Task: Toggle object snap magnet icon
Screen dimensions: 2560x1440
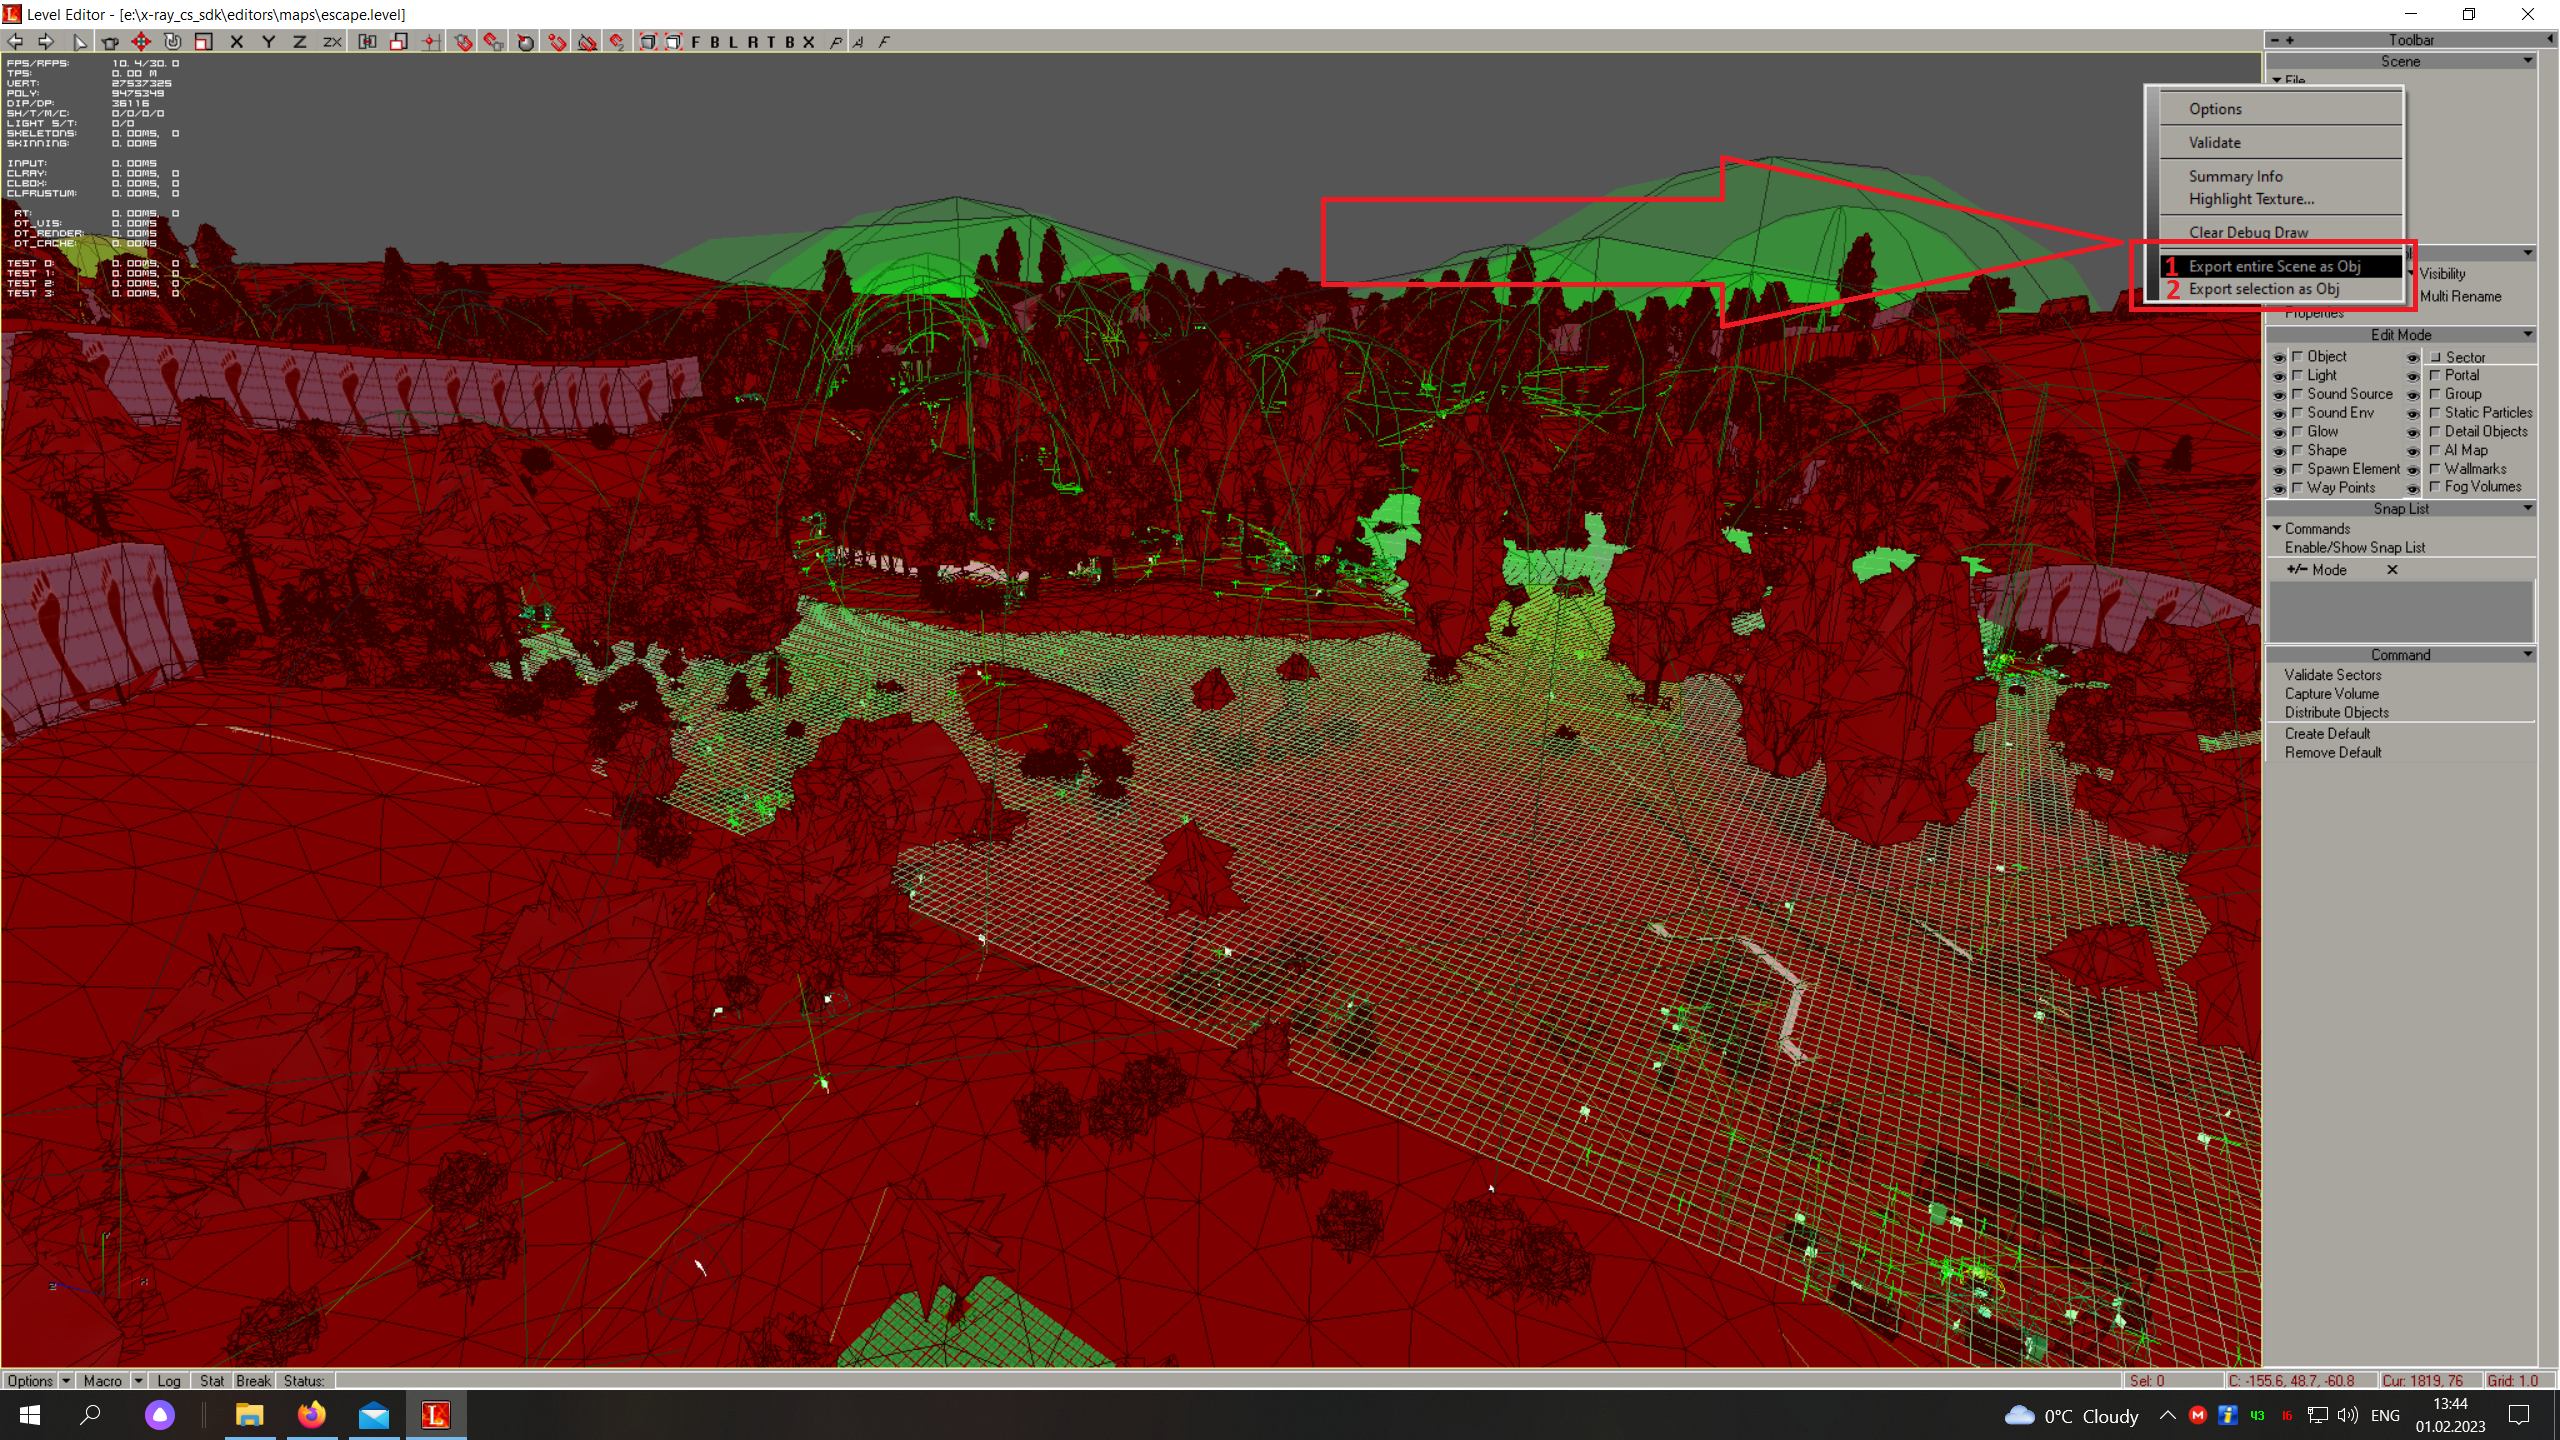Action: click(x=463, y=41)
